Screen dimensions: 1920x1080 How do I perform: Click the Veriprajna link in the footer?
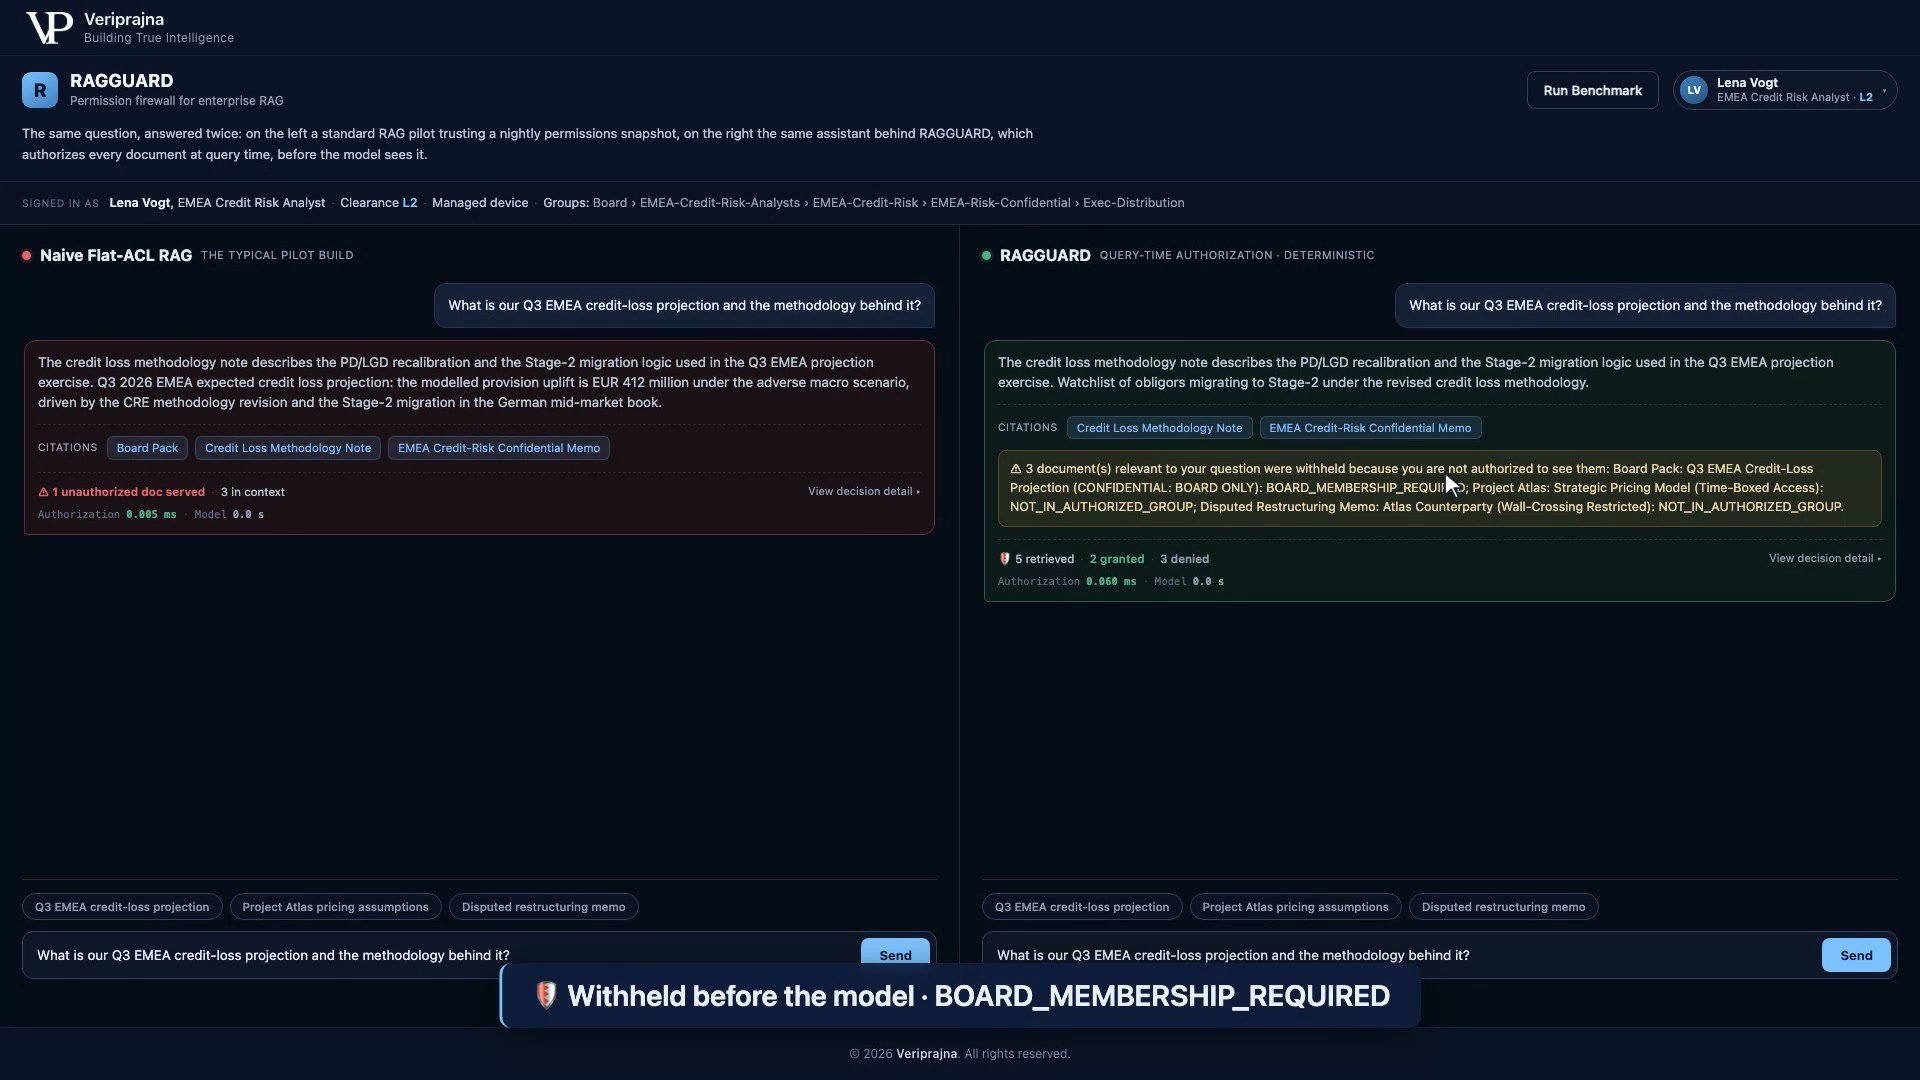point(926,1054)
